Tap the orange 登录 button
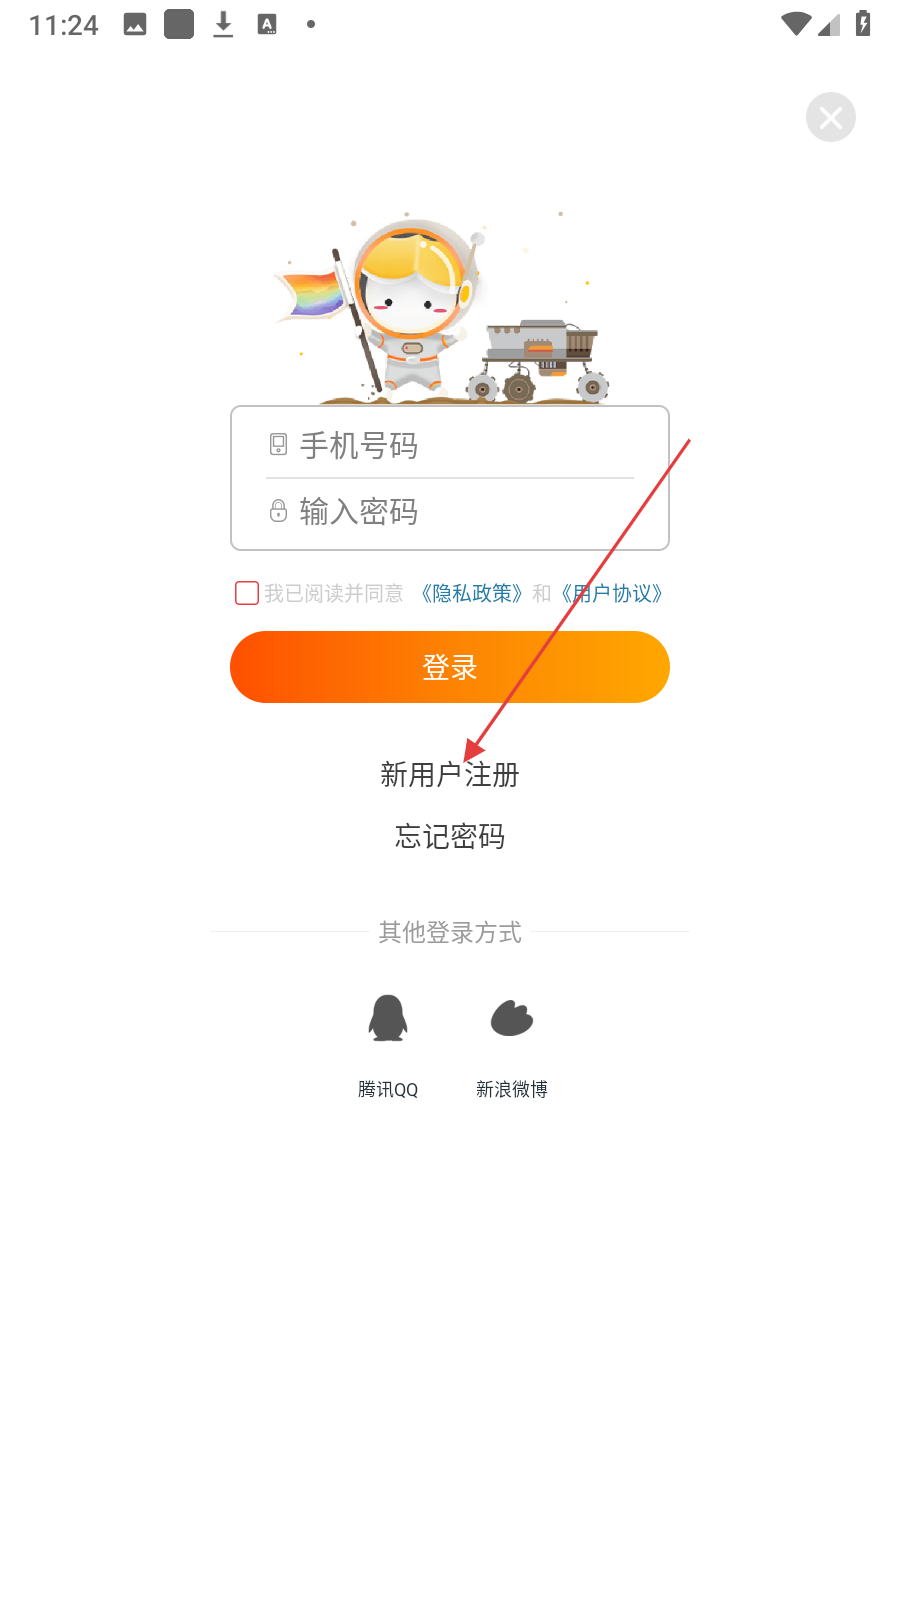 point(450,667)
